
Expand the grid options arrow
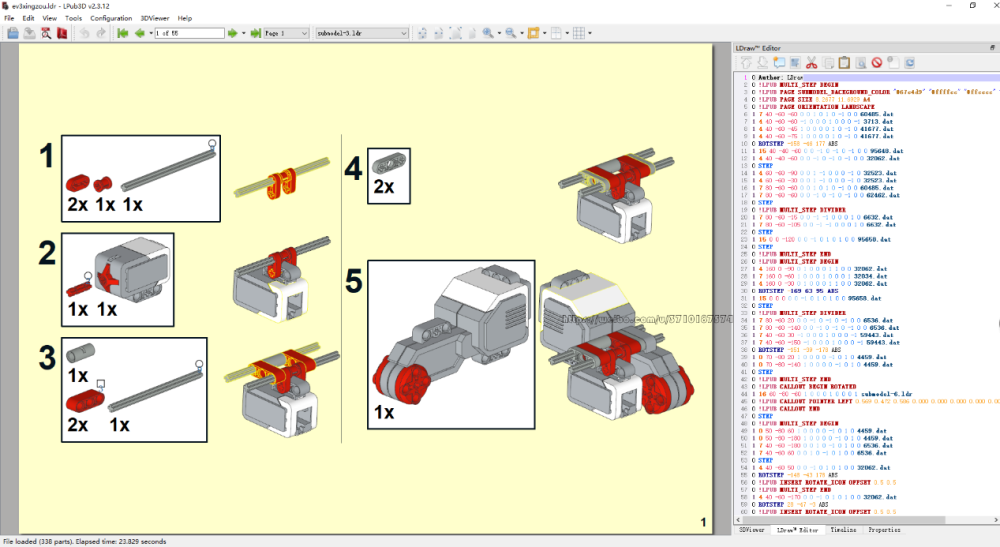(x=590, y=33)
